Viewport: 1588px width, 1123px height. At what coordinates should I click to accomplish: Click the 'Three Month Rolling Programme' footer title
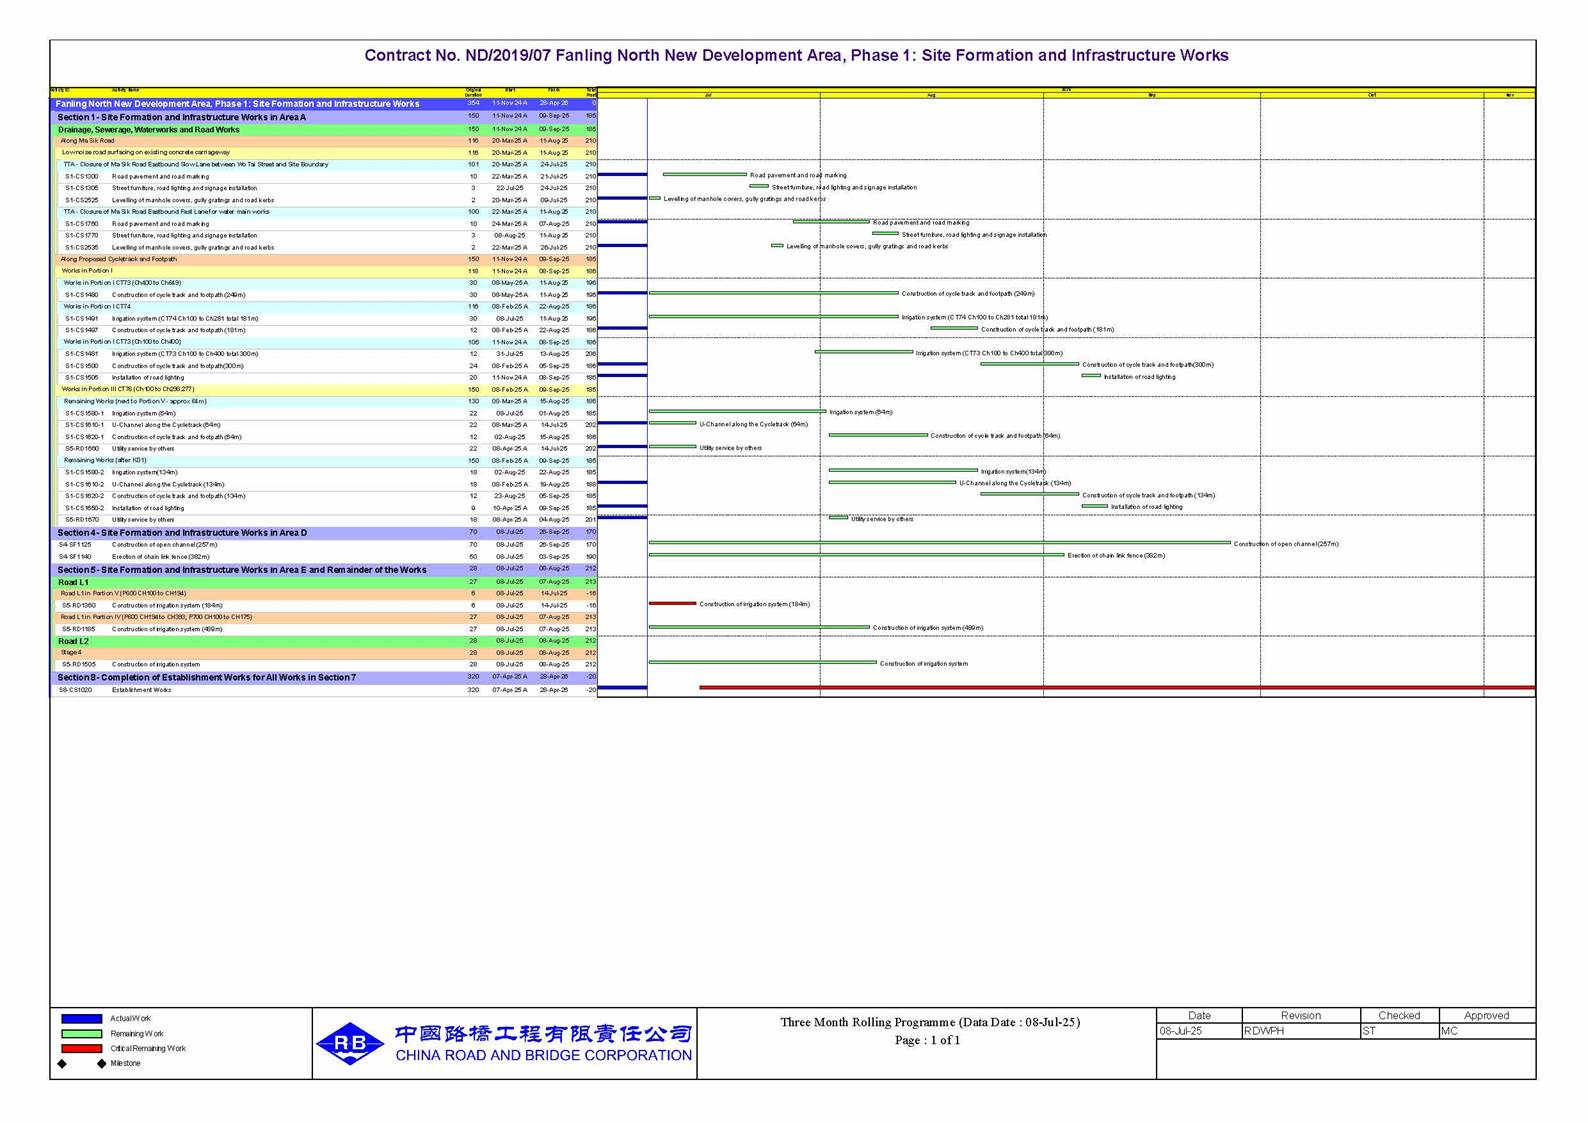click(930, 1022)
